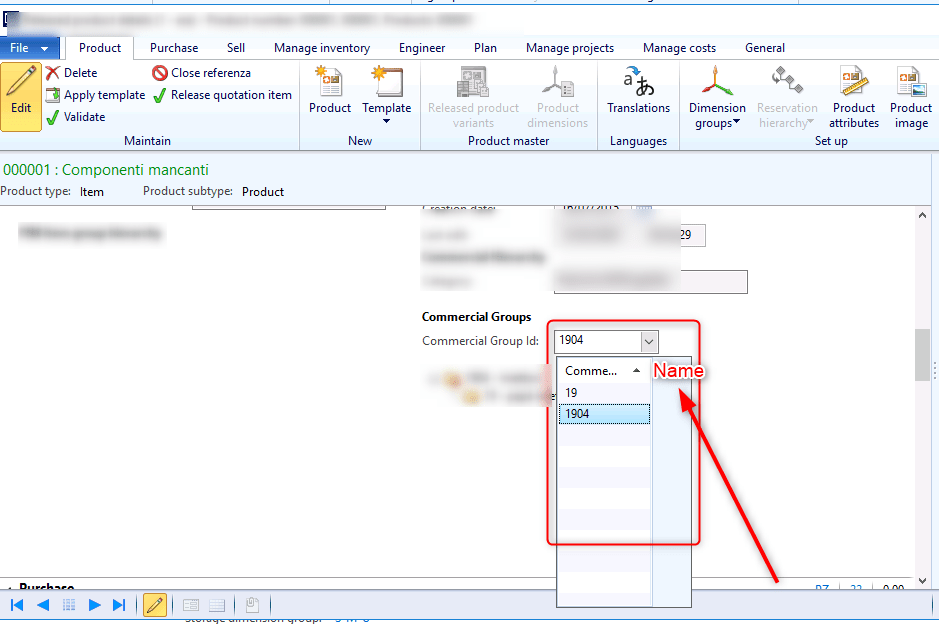Click the Product image icon

click(910, 97)
